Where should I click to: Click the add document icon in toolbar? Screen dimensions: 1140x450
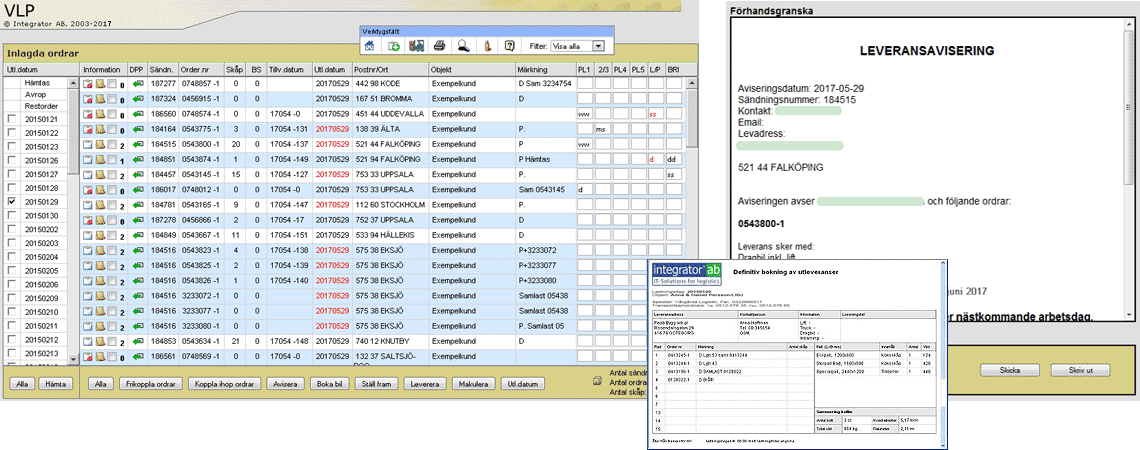point(393,46)
